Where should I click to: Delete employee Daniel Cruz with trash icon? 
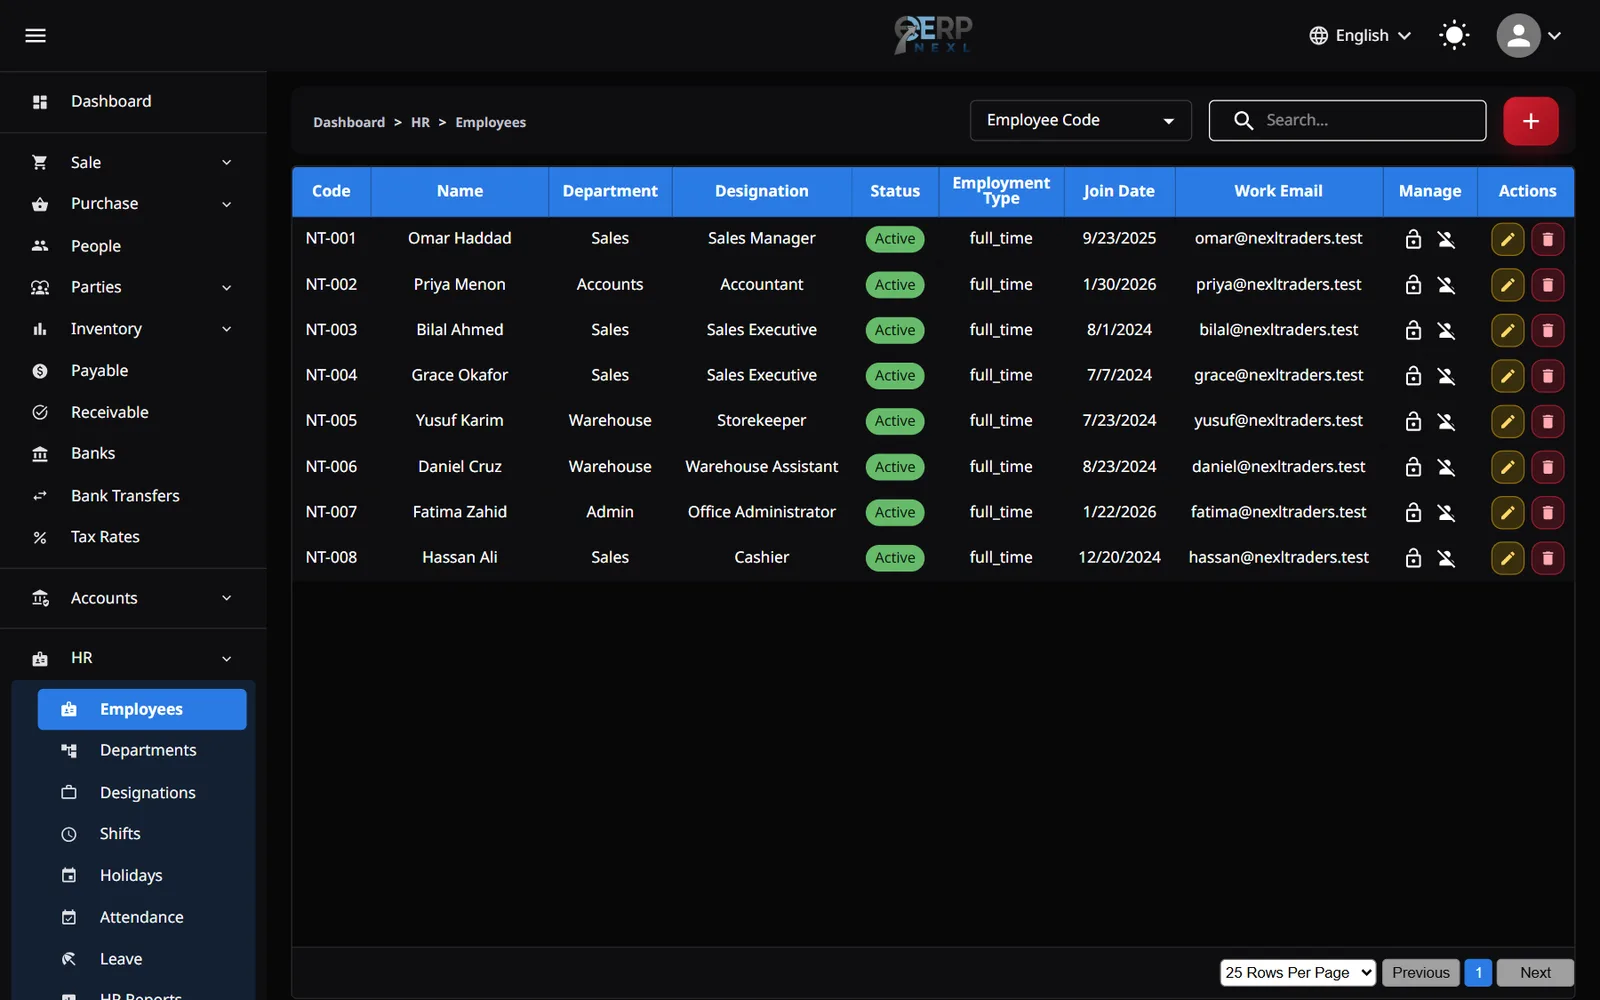click(1547, 467)
